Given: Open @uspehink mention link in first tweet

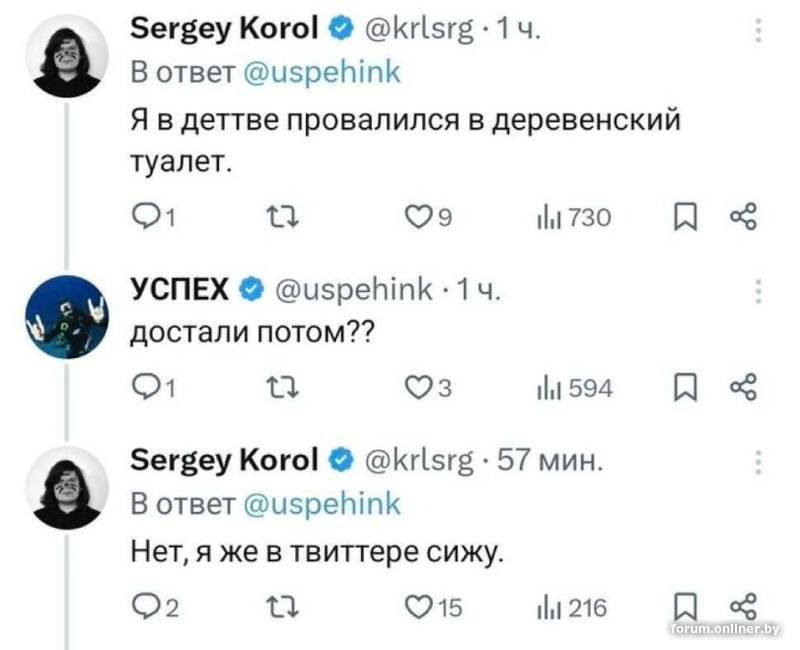Looking at the screenshot, I should tap(322, 74).
